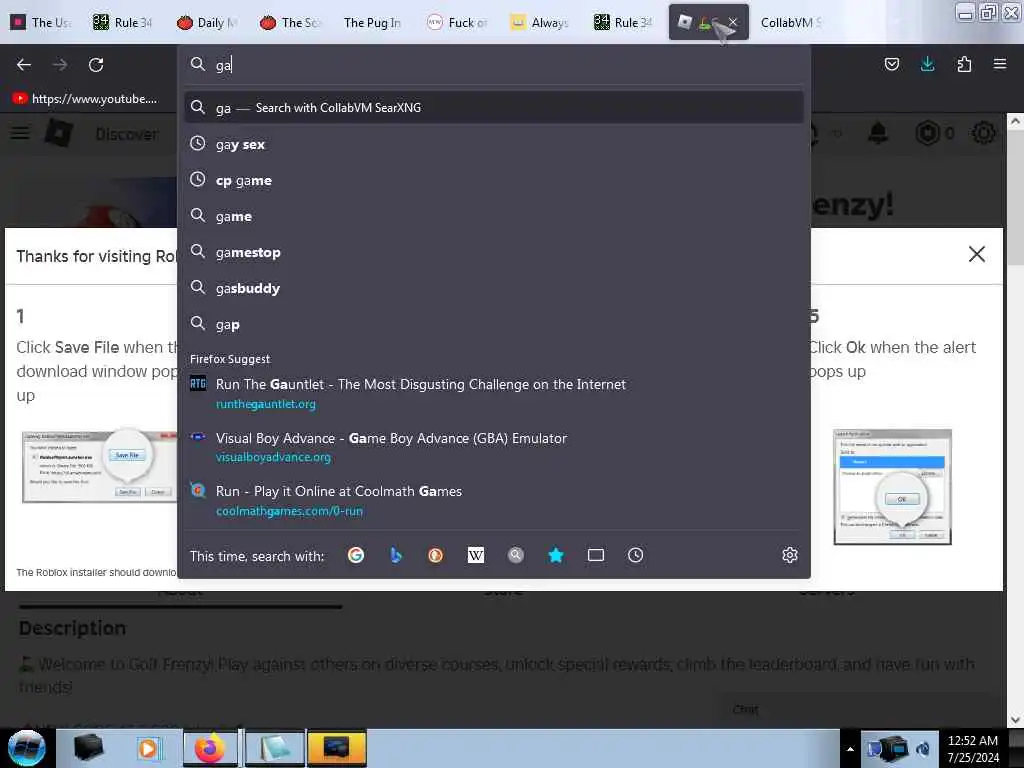The image size is (1024, 768).
Task: Open search settings gear in dropdown
Action: point(790,555)
